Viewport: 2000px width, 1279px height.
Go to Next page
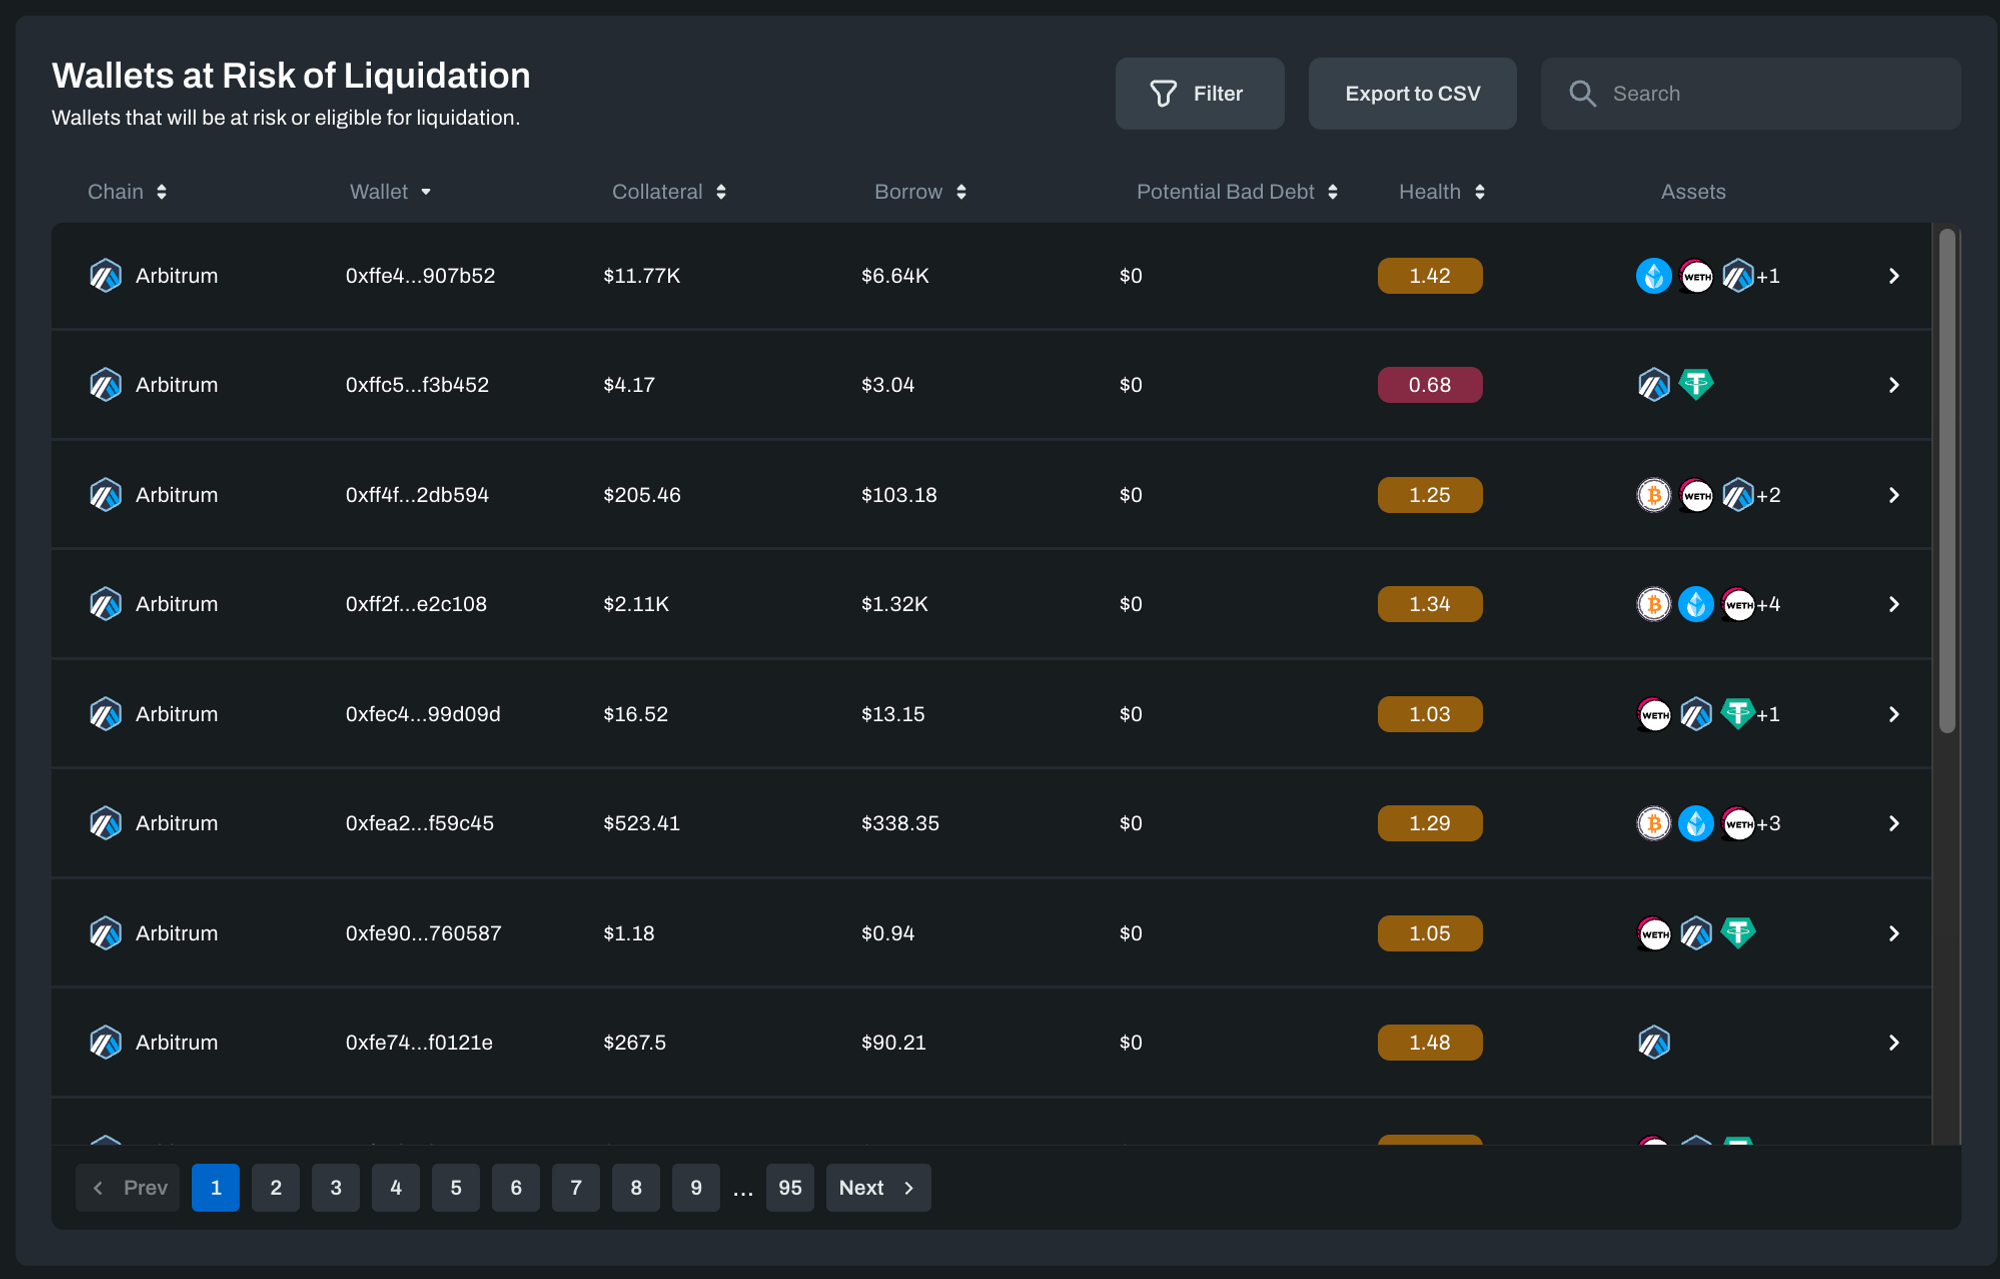click(877, 1187)
